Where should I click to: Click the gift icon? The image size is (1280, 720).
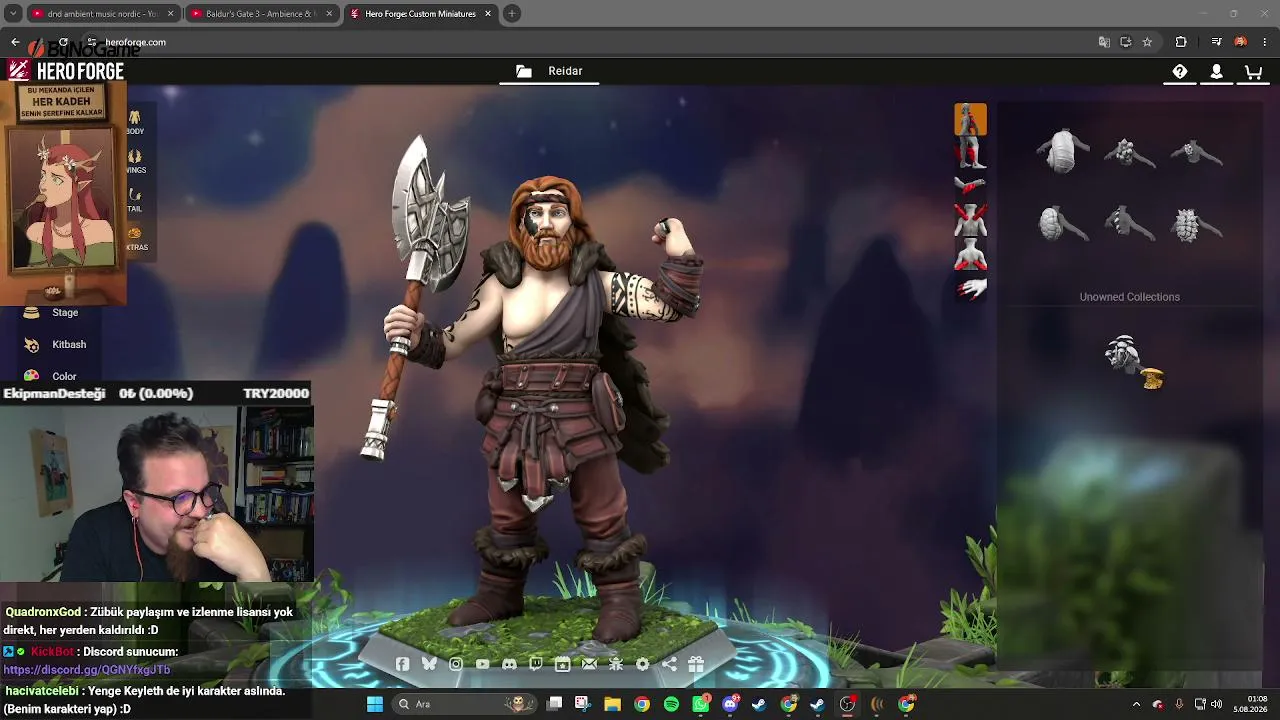(696, 664)
